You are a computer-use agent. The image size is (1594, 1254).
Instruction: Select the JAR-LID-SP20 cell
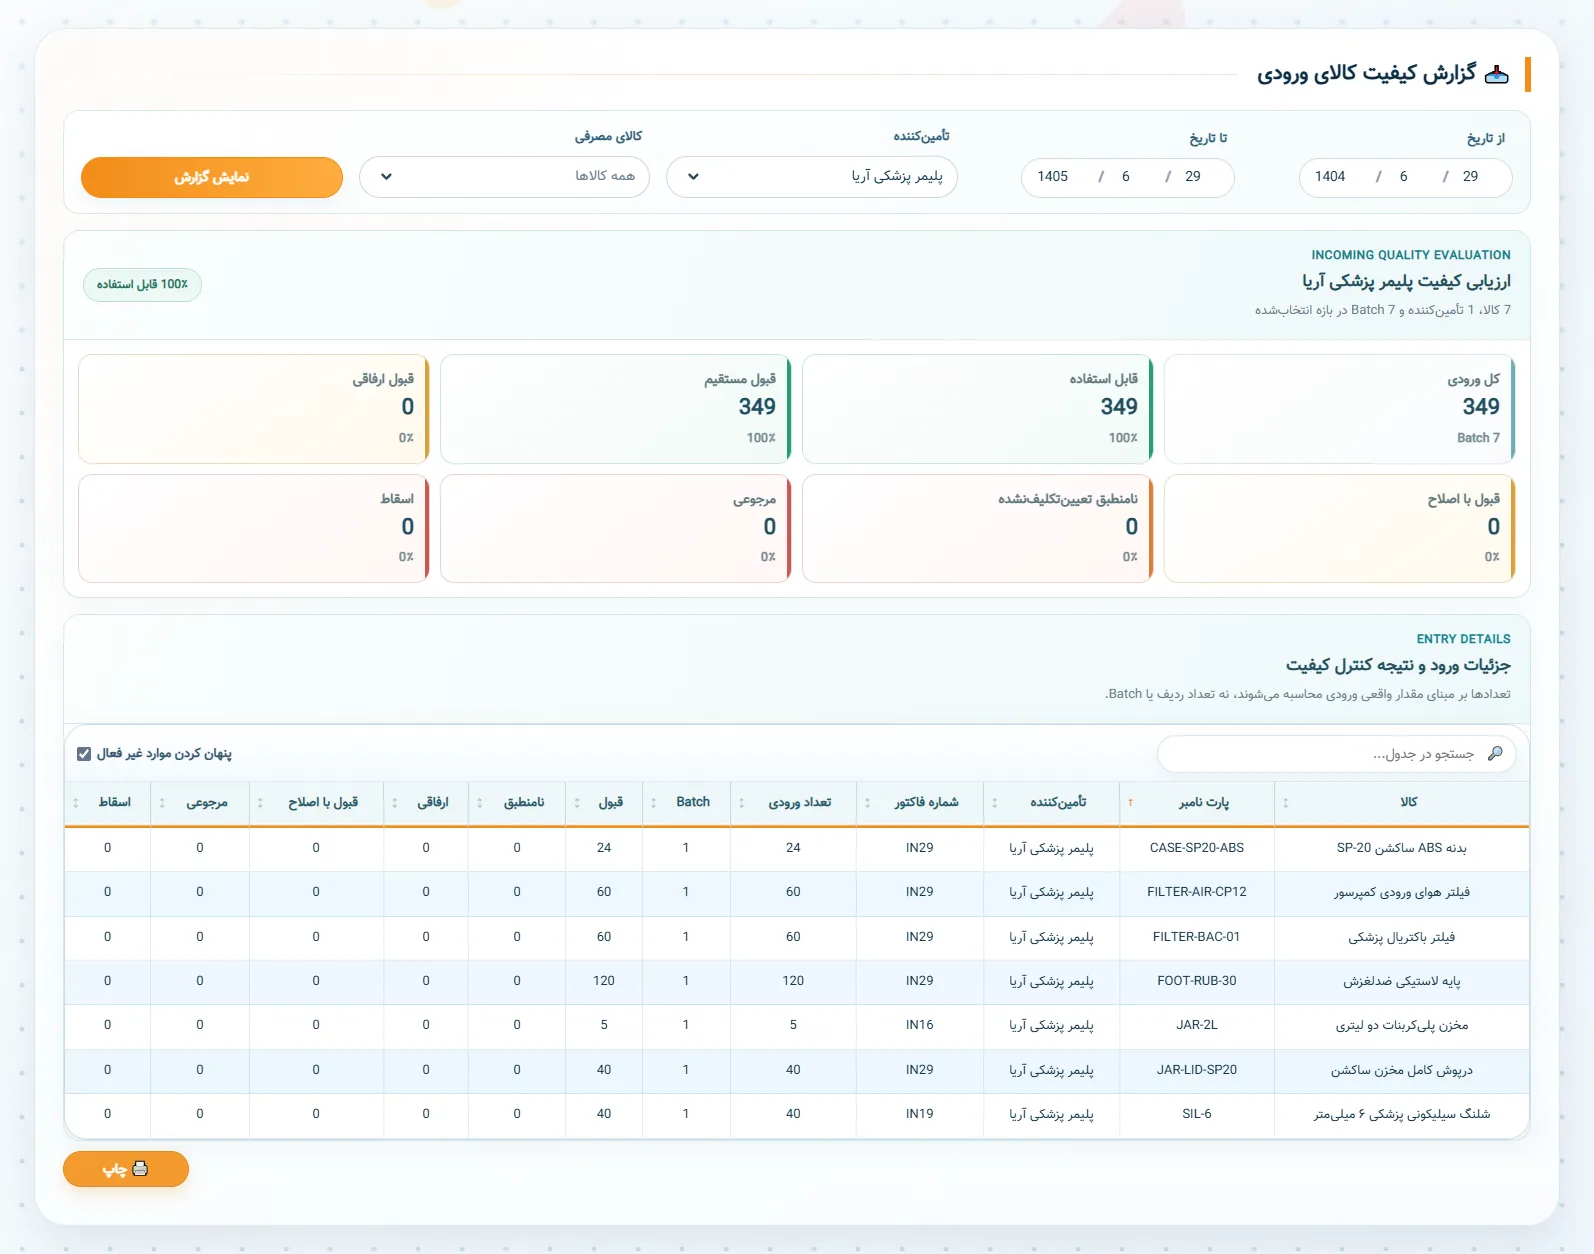point(1197,1070)
